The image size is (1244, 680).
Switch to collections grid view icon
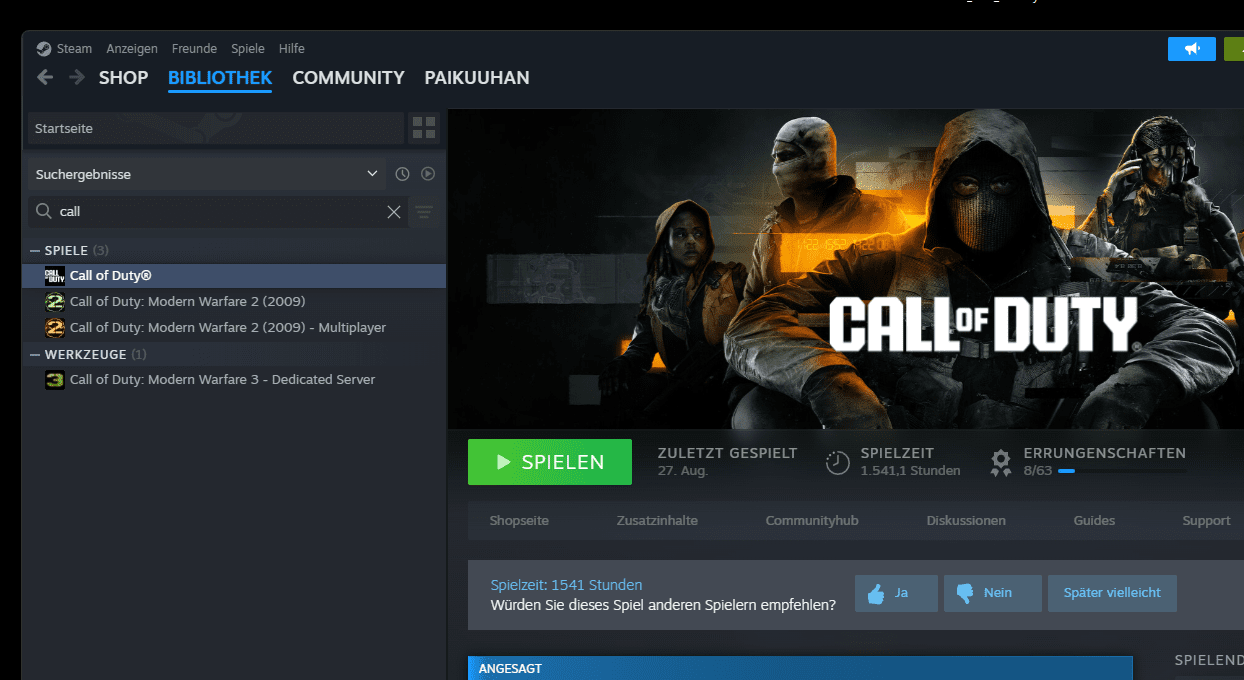coord(425,128)
